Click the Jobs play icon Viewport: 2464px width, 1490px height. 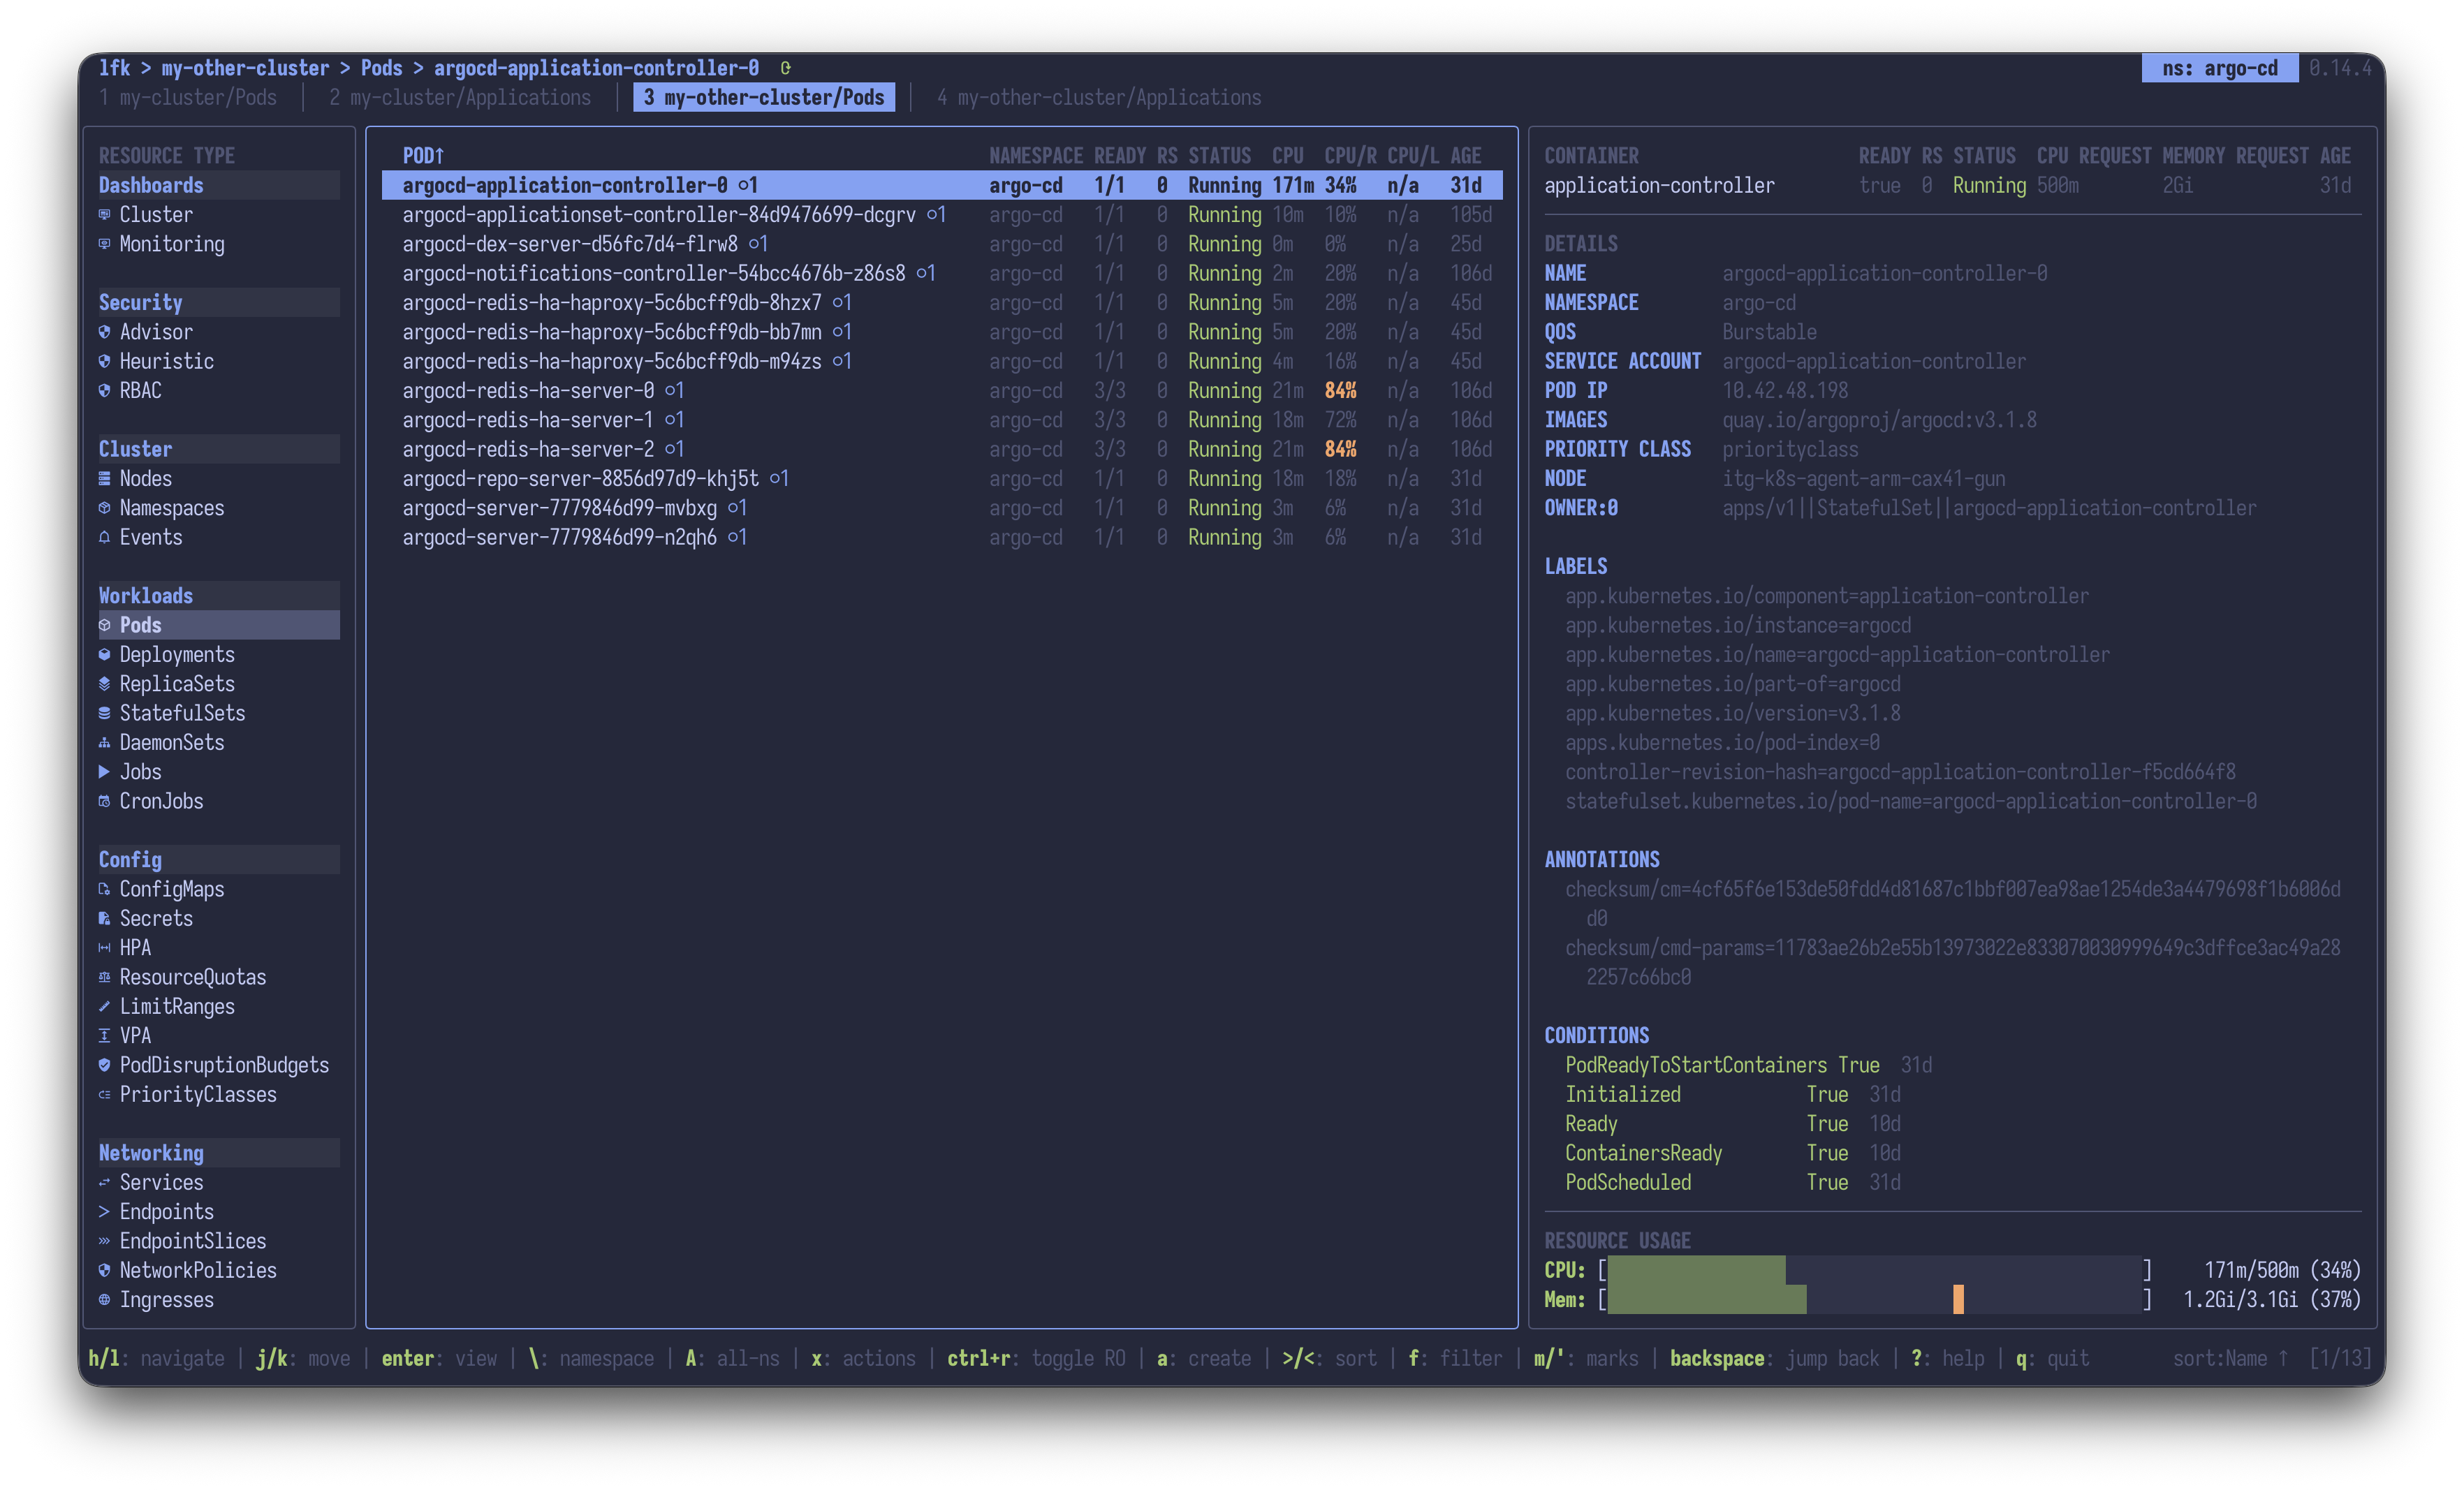(x=104, y=772)
